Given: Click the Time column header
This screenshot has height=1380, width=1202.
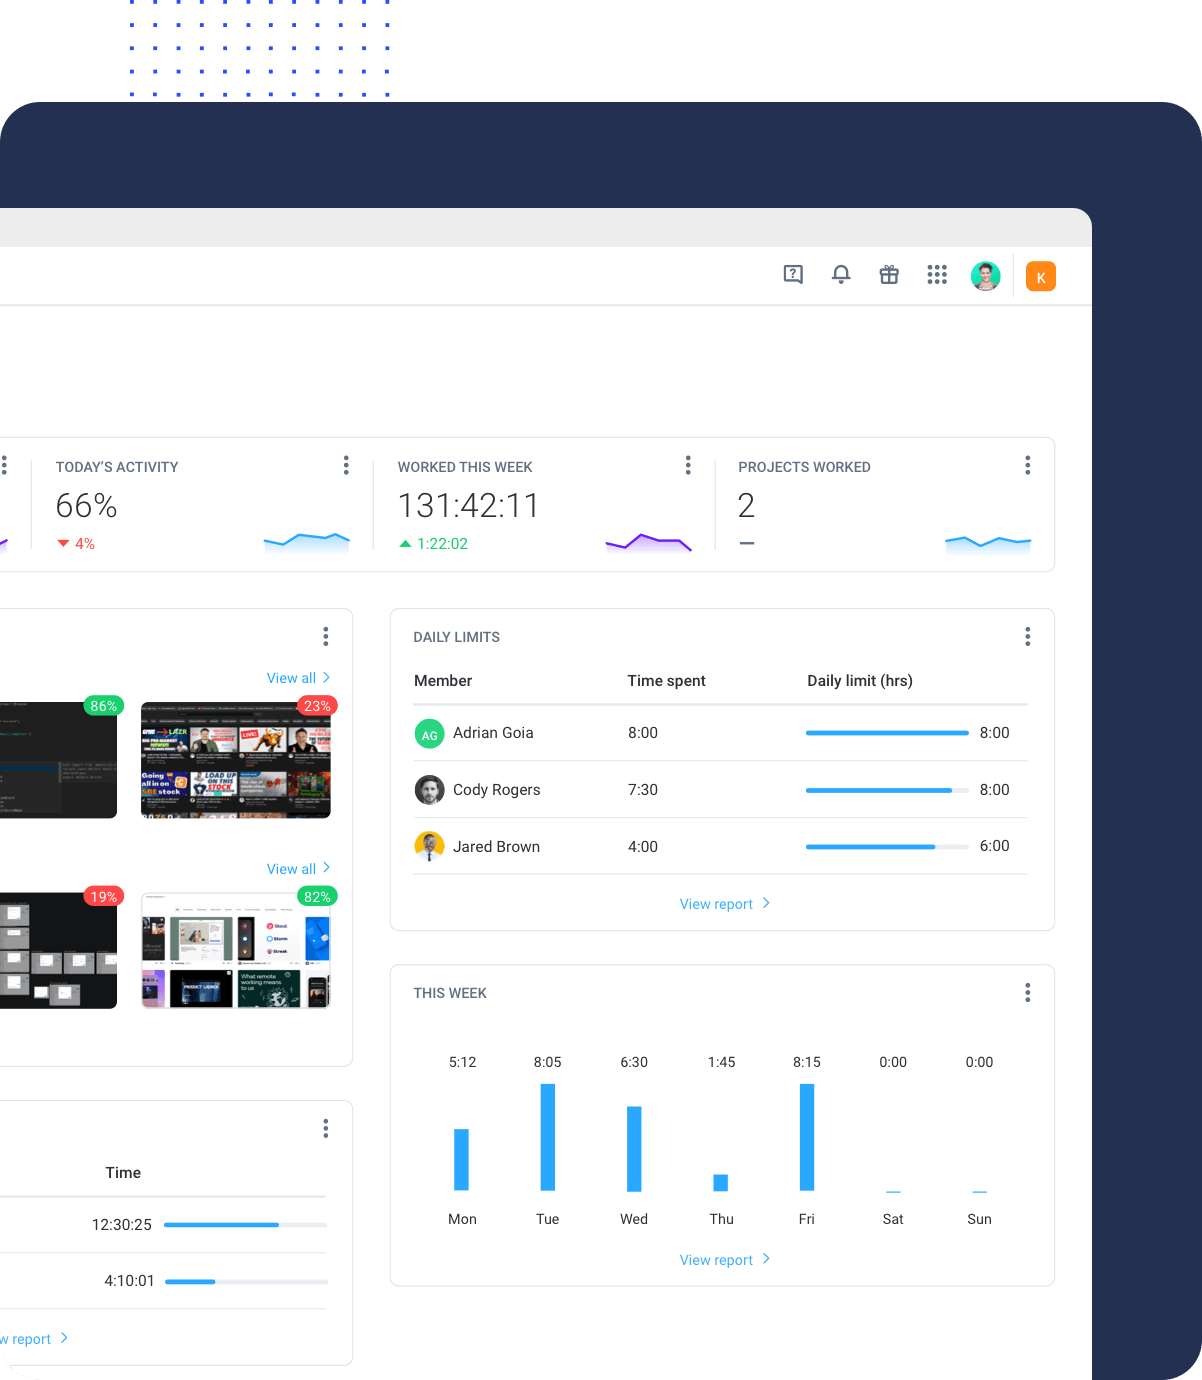Looking at the screenshot, I should tap(123, 1173).
